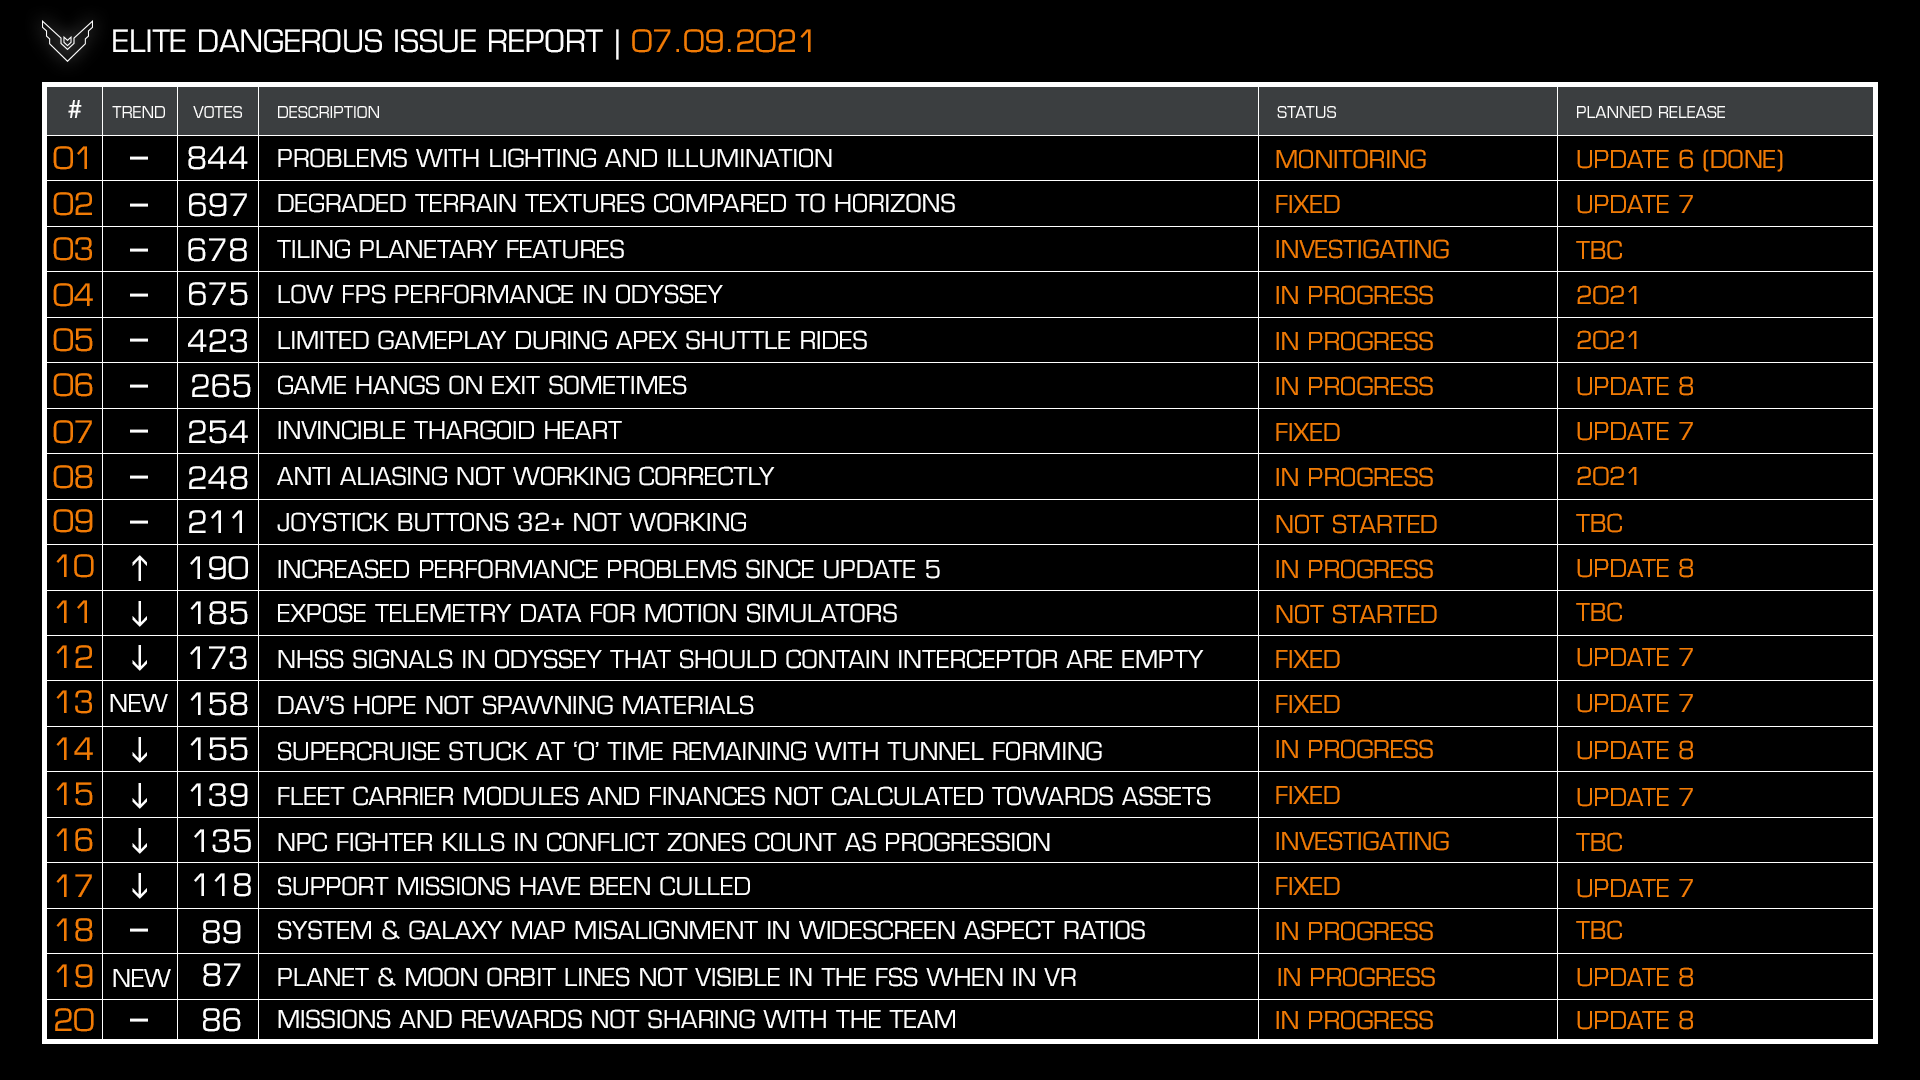Select the TREND column header
Image resolution: width=1920 pixels, height=1080 pixels.
click(x=139, y=112)
